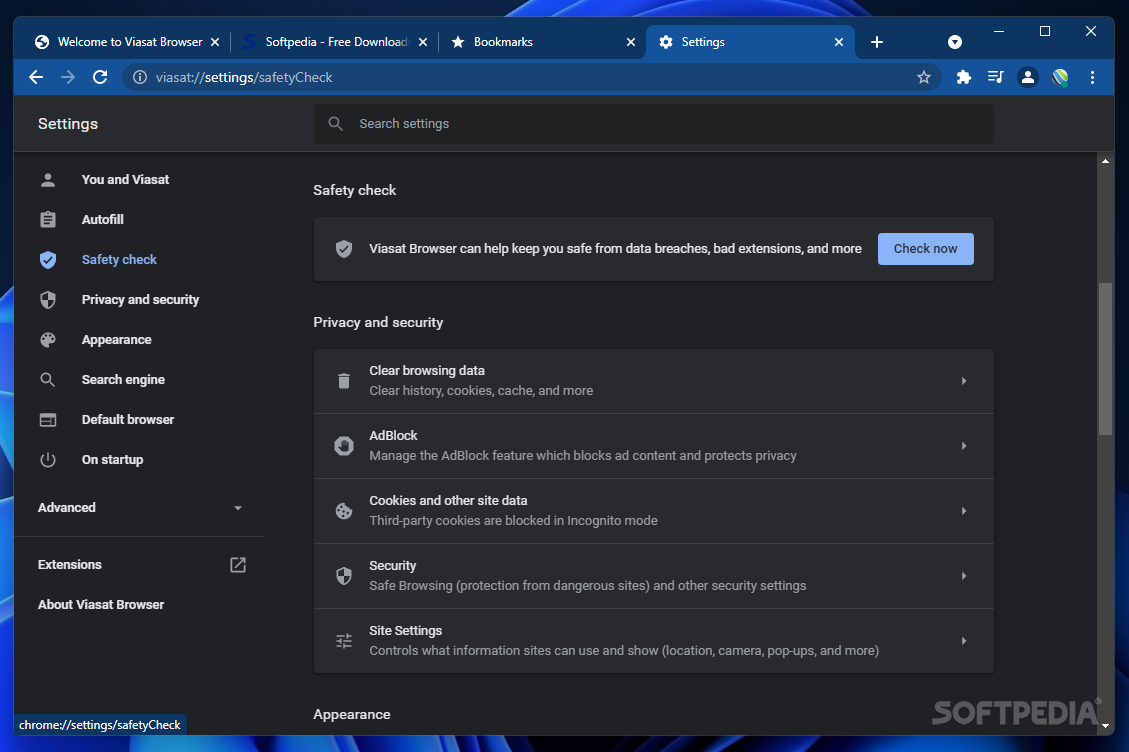Click the arrow on Cookies row
The height and width of the screenshot is (752, 1129).
click(x=963, y=511)
